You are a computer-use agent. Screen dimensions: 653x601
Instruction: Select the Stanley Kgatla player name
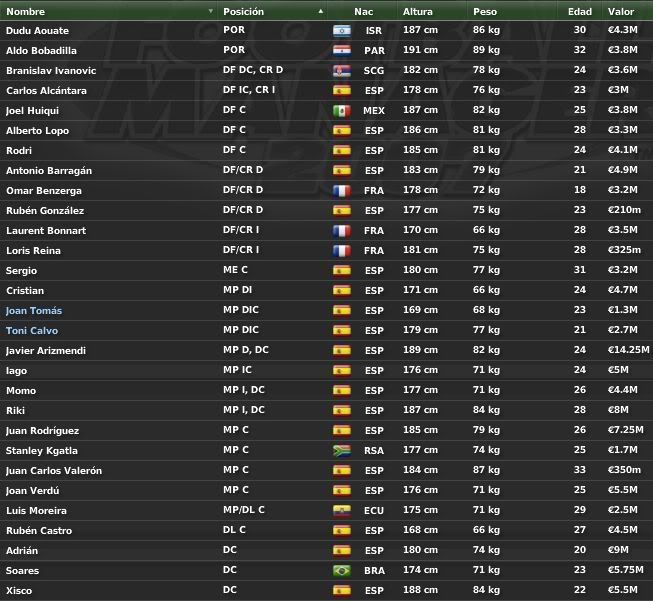(x=42, y=451)
